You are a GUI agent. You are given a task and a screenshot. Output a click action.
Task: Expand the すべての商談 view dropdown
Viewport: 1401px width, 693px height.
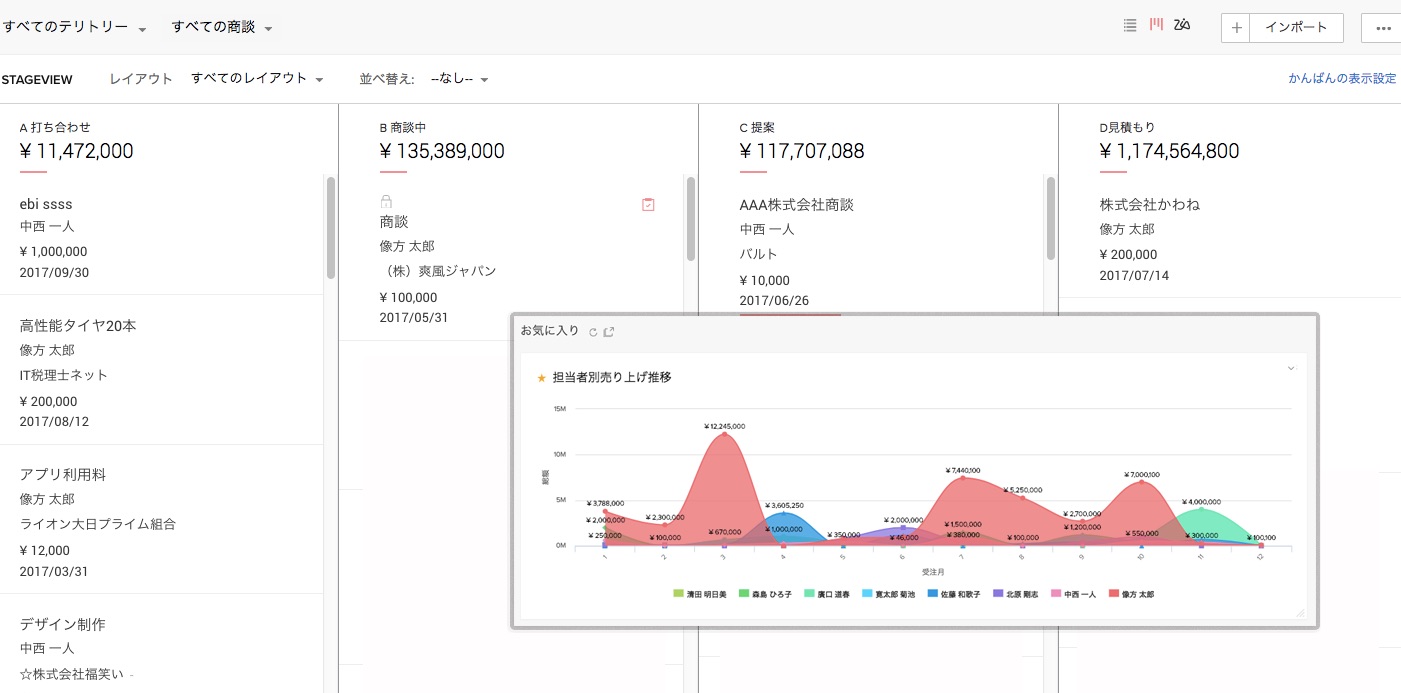(x=222, y=28)
